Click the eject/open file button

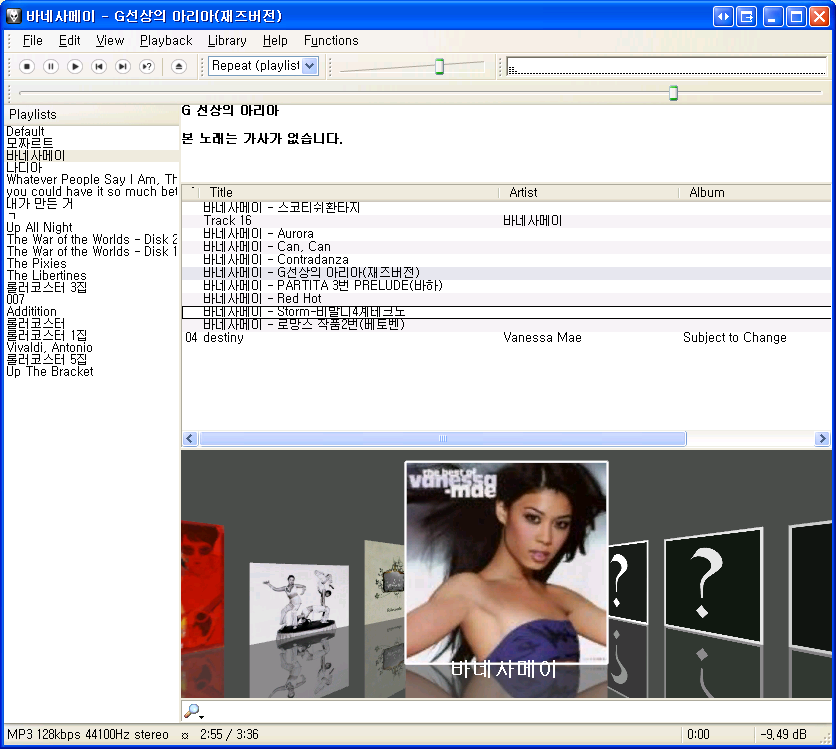click(x=179, y=67)
